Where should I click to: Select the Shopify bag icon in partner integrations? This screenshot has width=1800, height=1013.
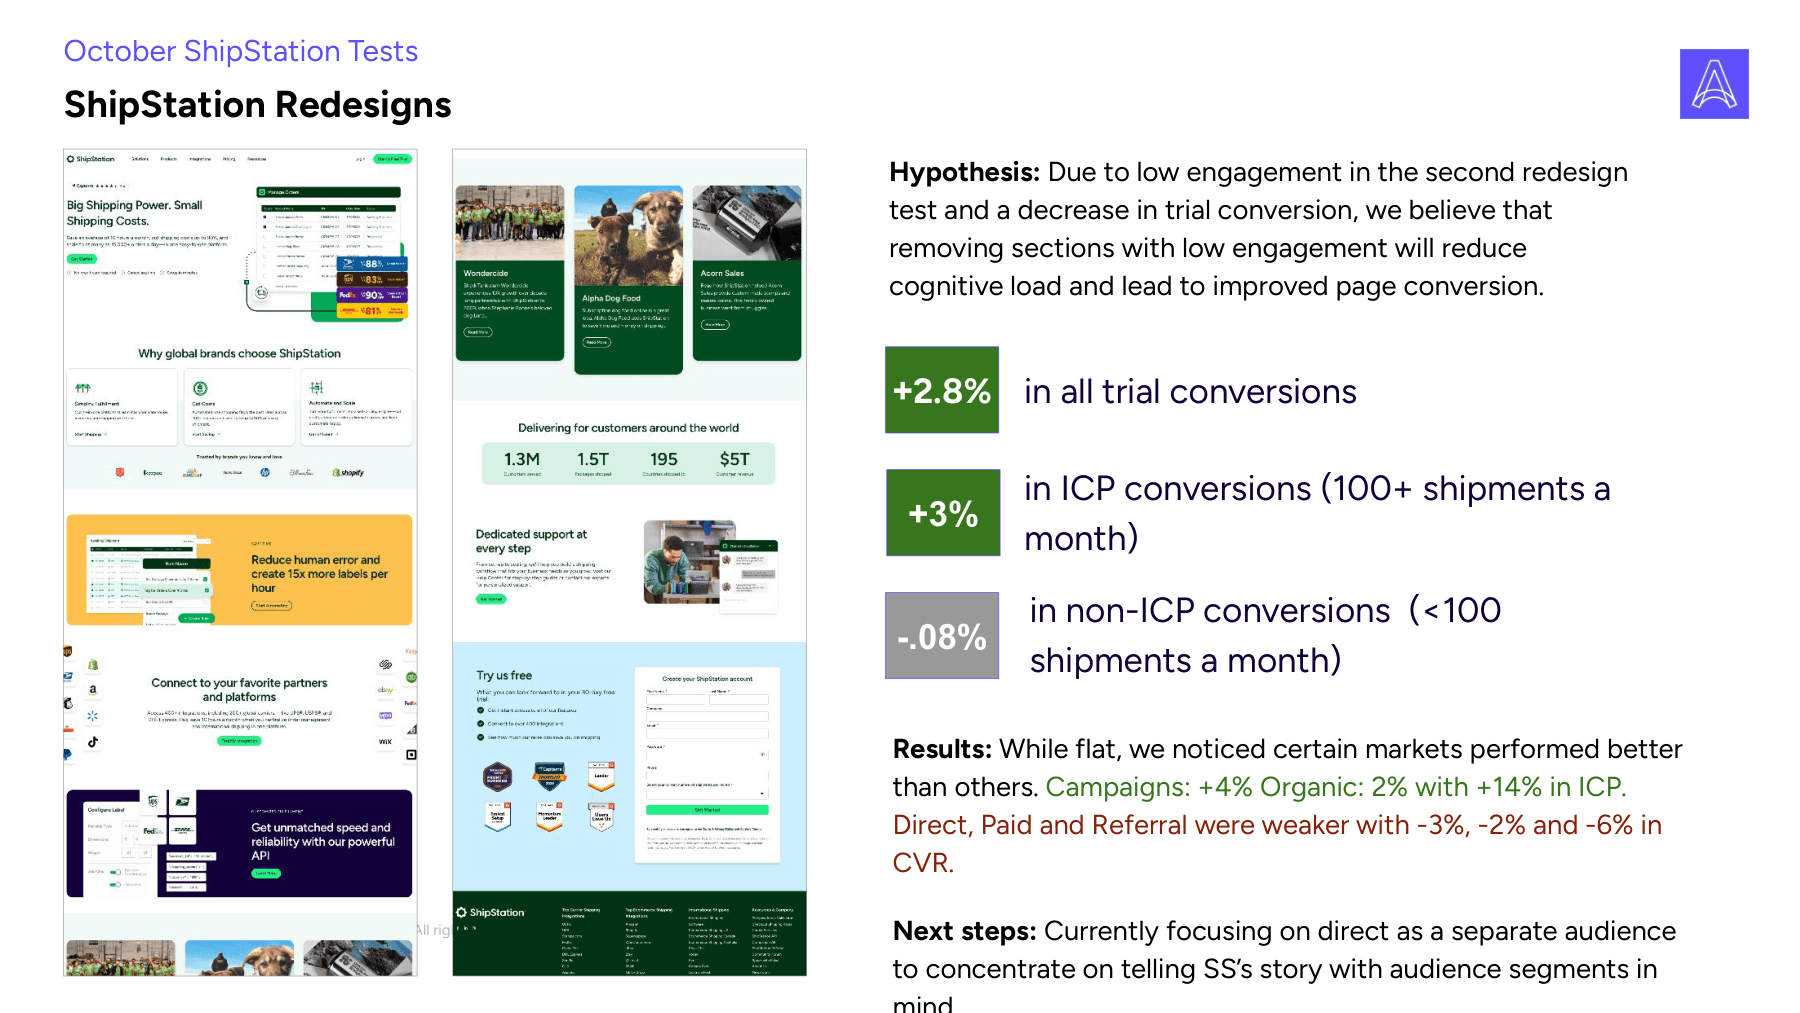(x=93, y=665)
